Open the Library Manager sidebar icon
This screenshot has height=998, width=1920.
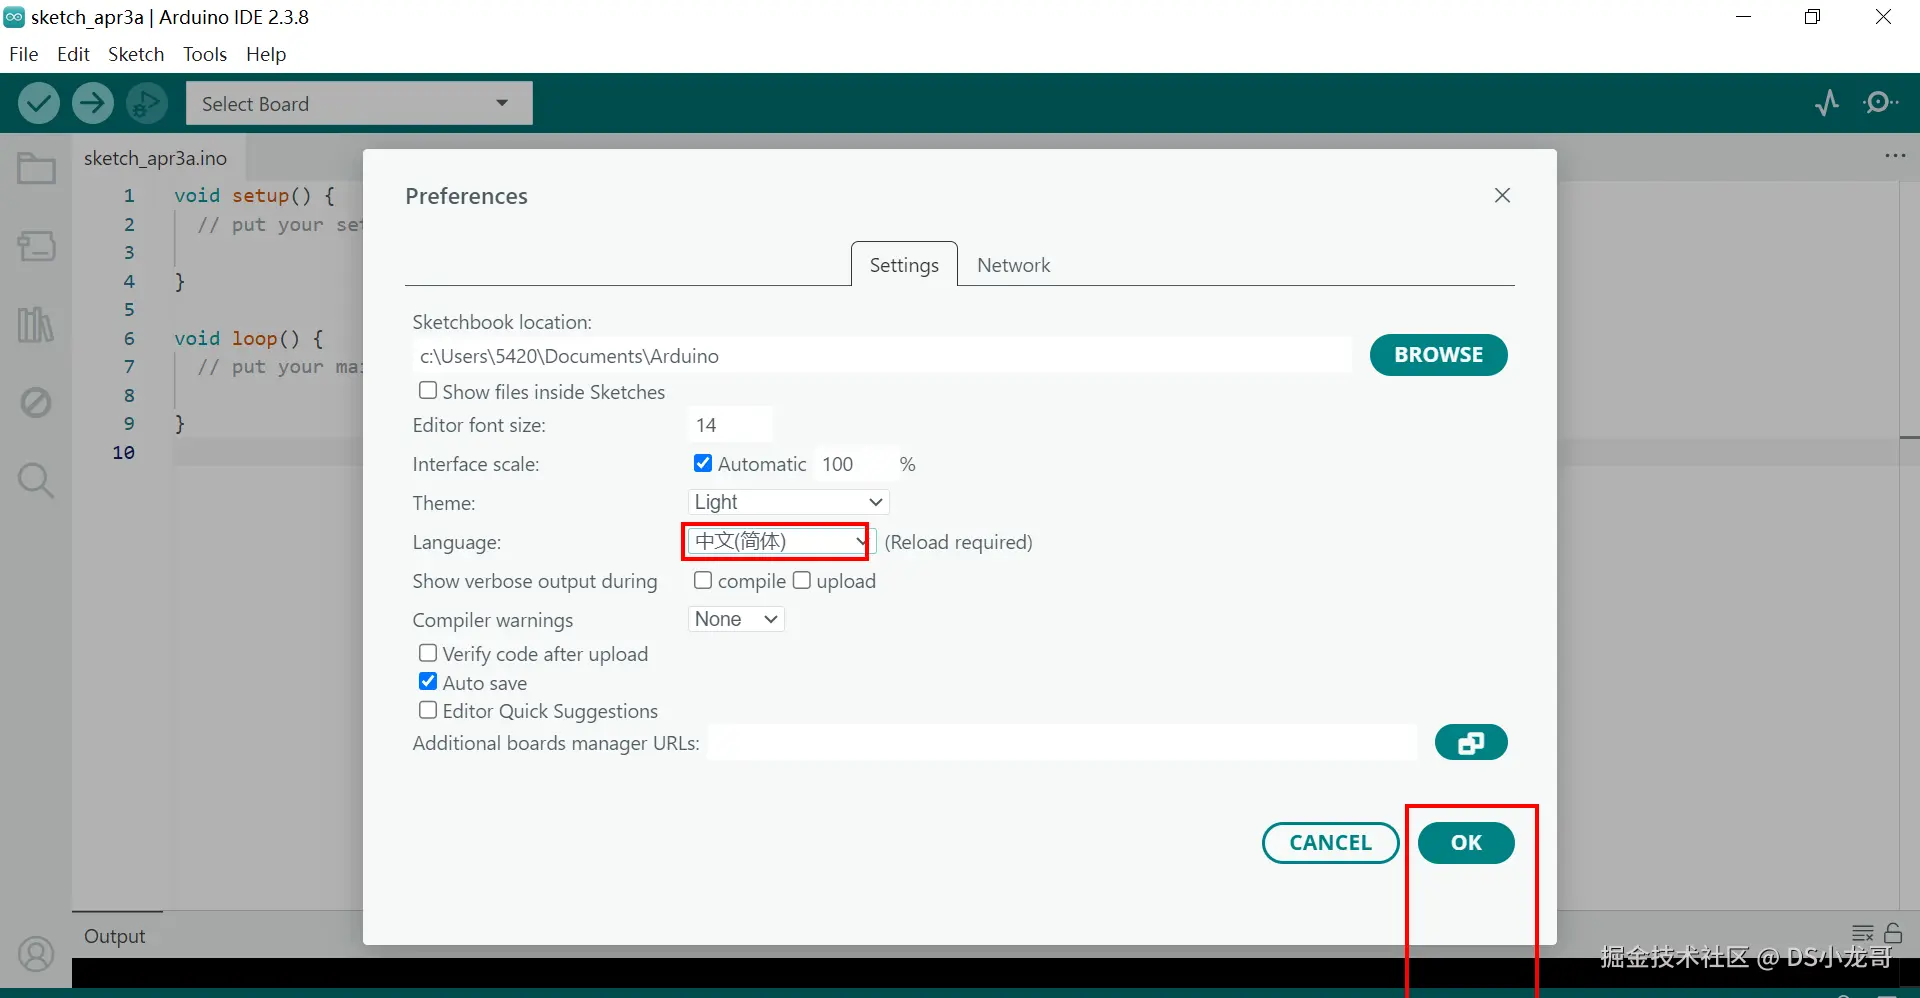(x=36, y=324)
